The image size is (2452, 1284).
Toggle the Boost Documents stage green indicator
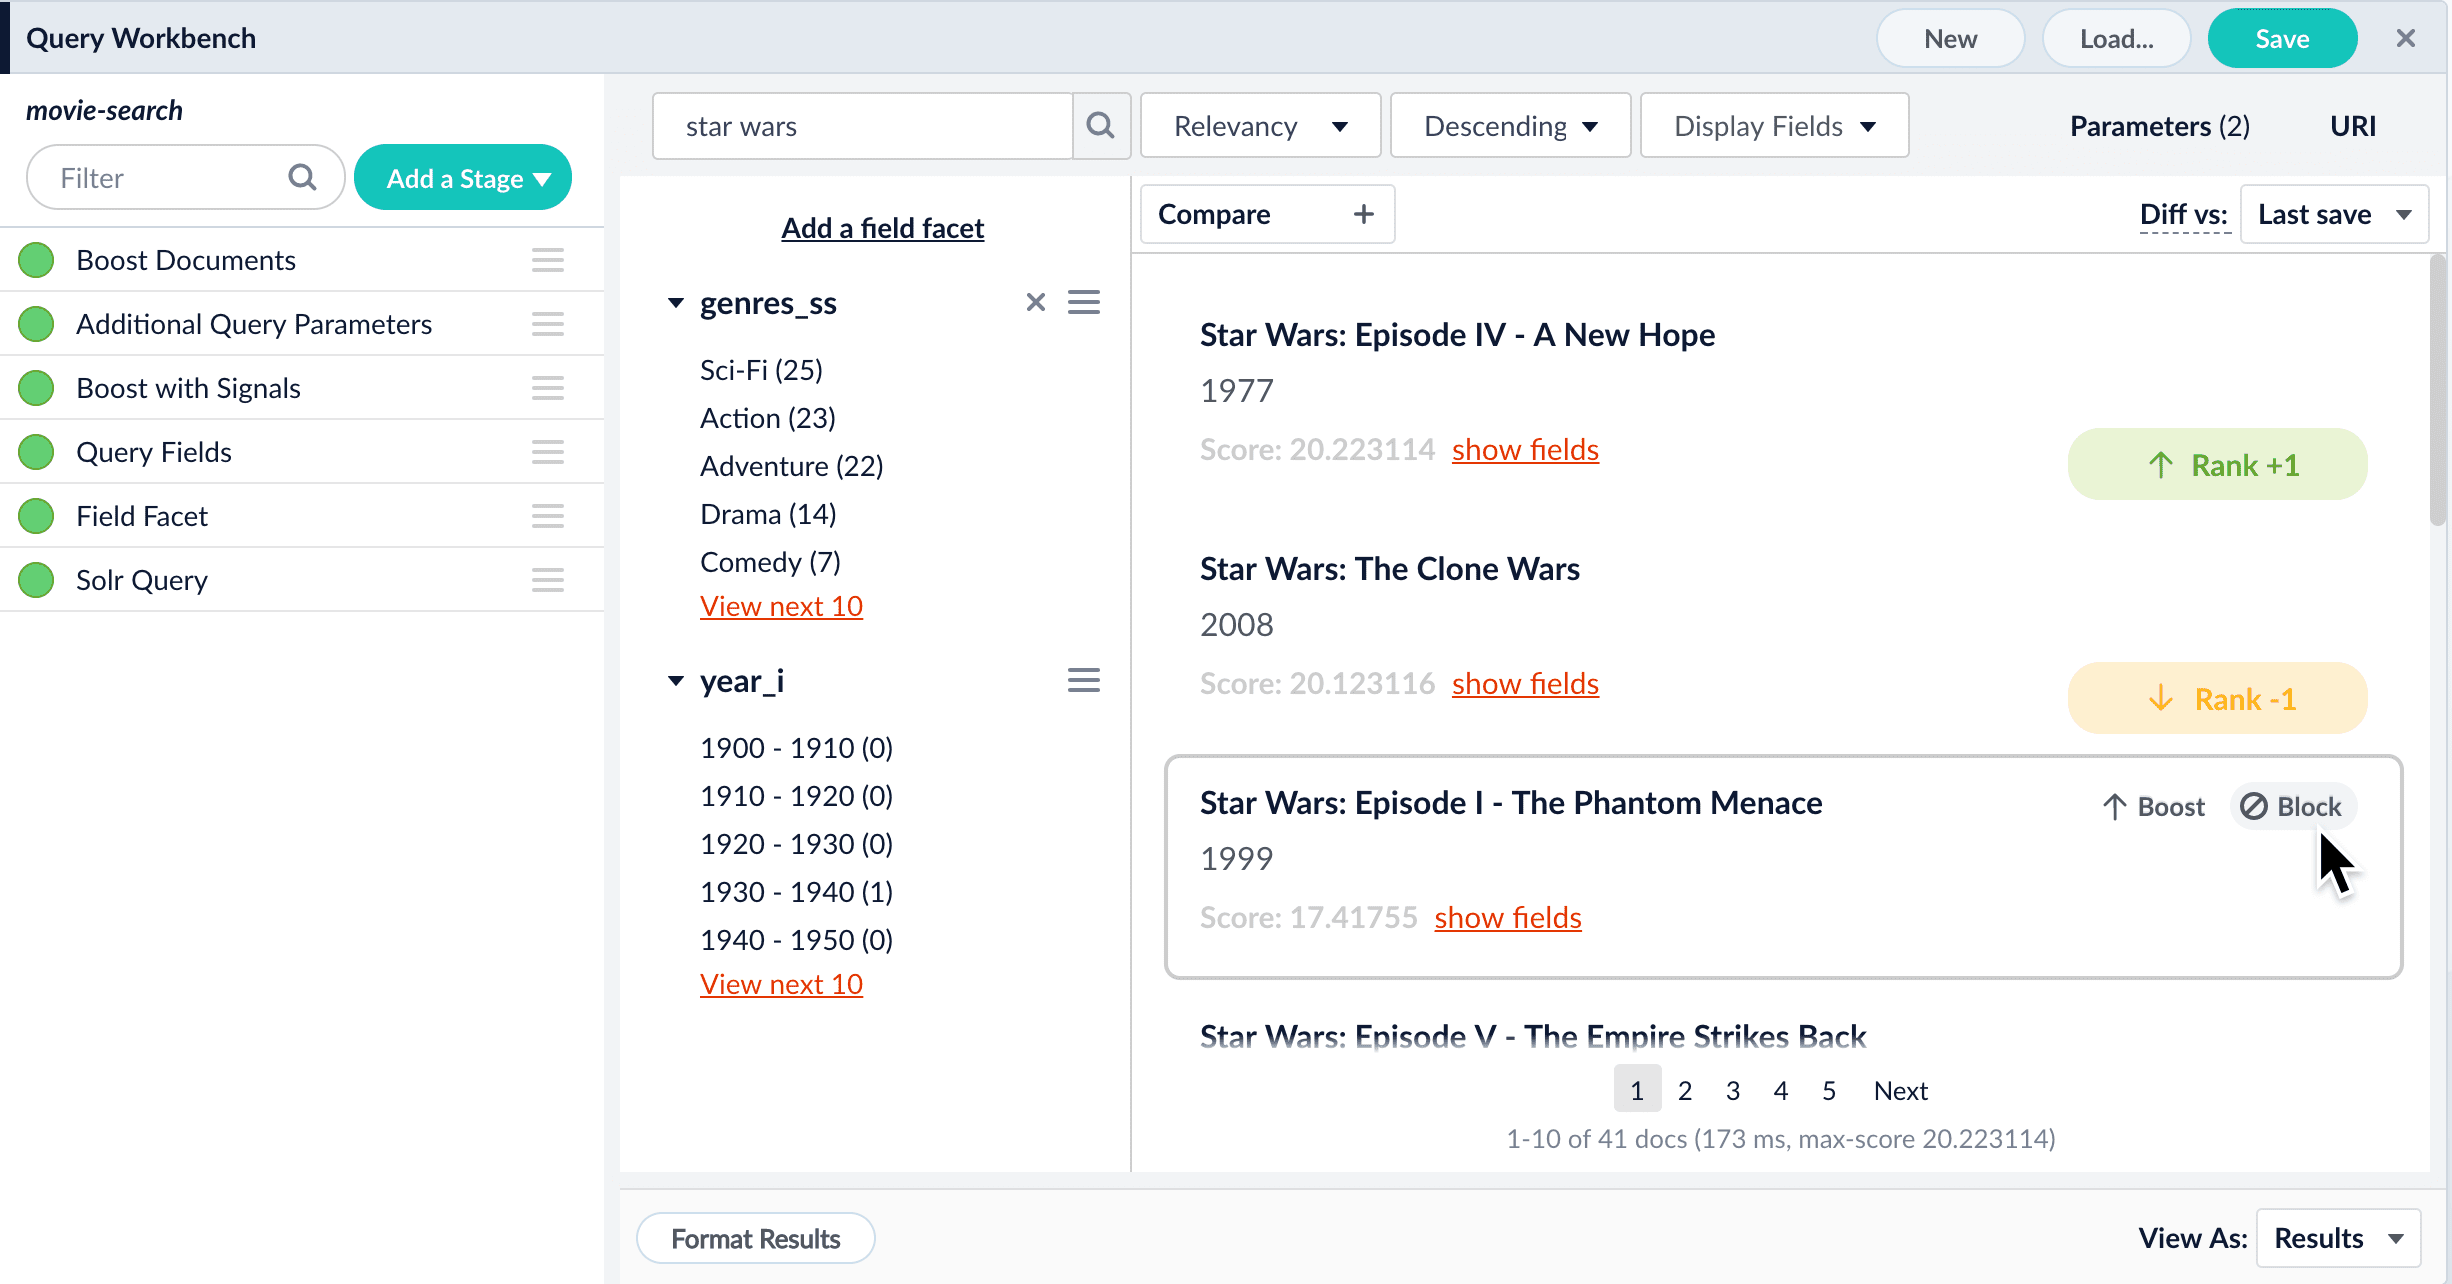coord(37,260)
